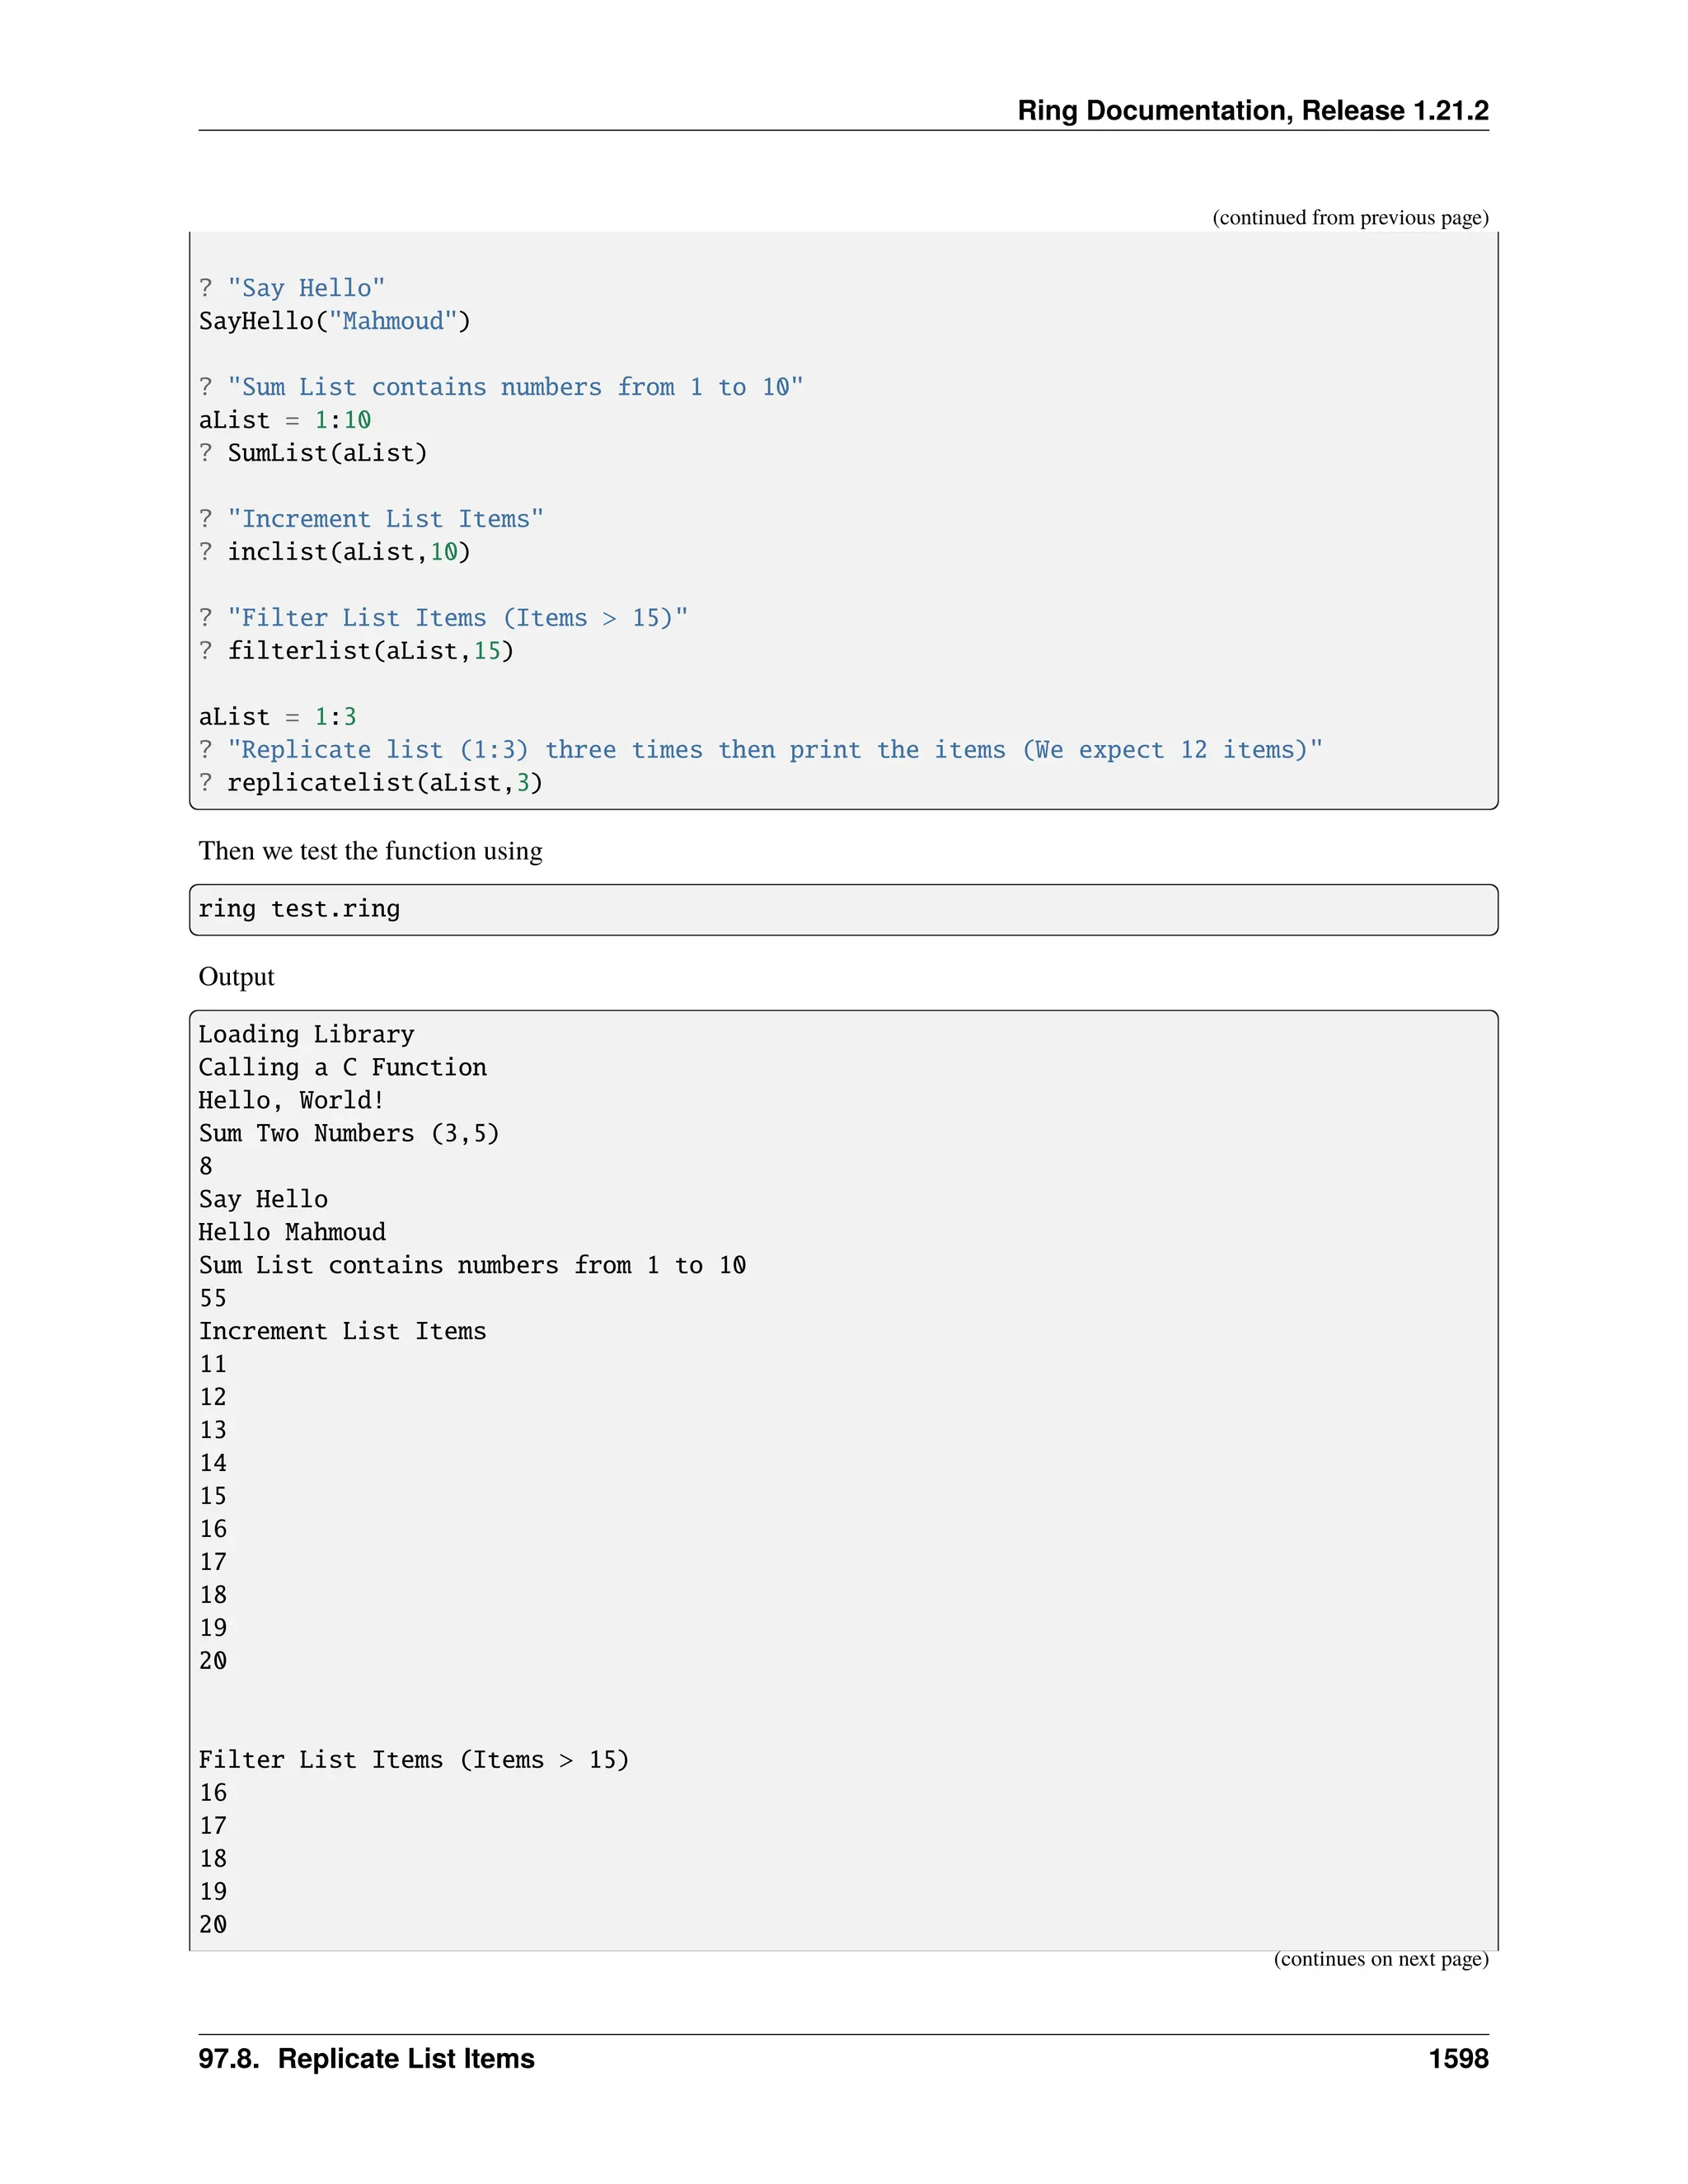Click the page number 1598
Image resolution: width=1688 pixels, height=2184 pixels.
coord(1457,2059)
